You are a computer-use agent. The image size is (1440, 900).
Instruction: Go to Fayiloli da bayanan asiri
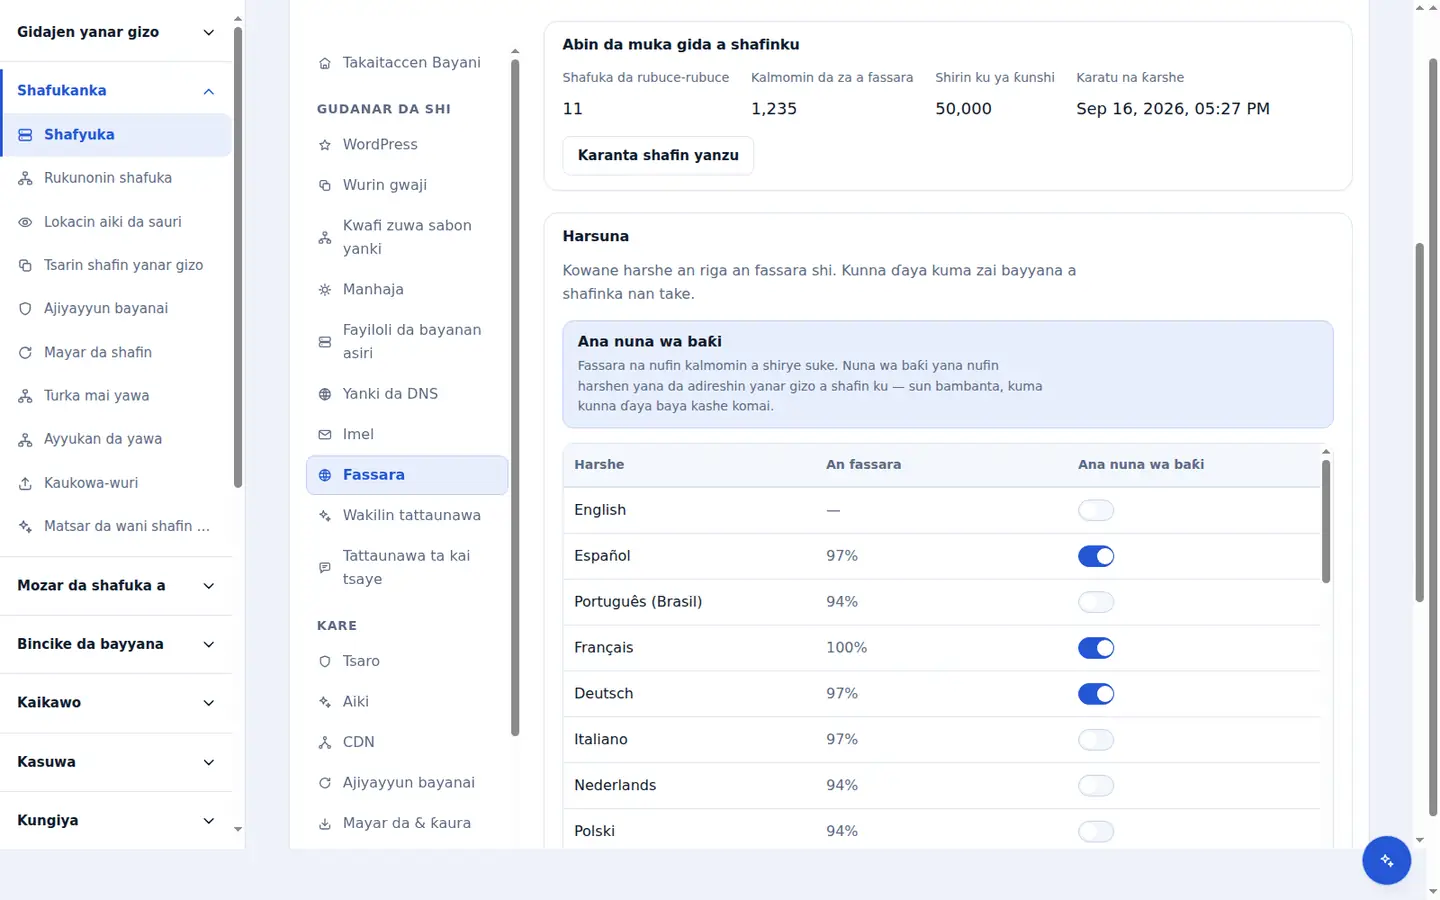pyautogui.click(x=407, y=342)
